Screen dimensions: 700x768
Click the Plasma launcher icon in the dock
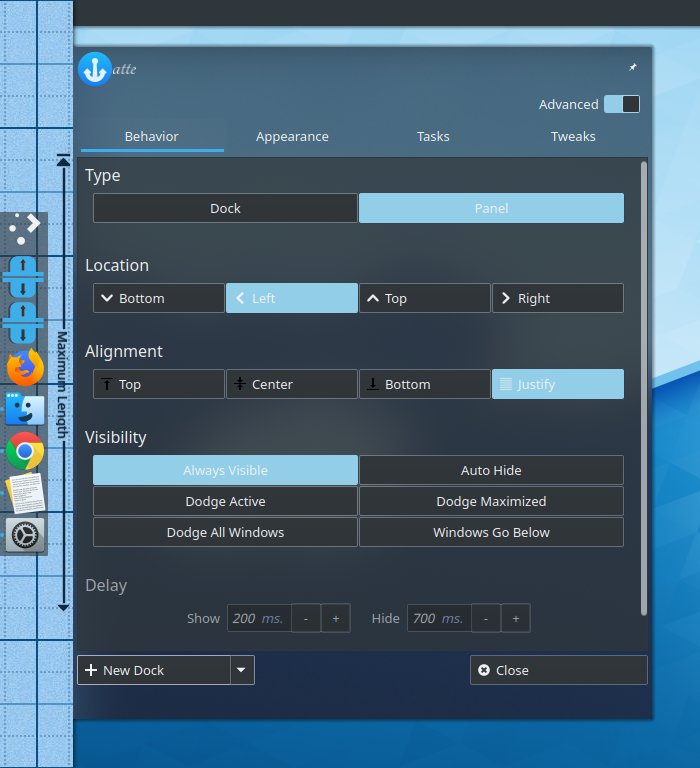point(25,229)
